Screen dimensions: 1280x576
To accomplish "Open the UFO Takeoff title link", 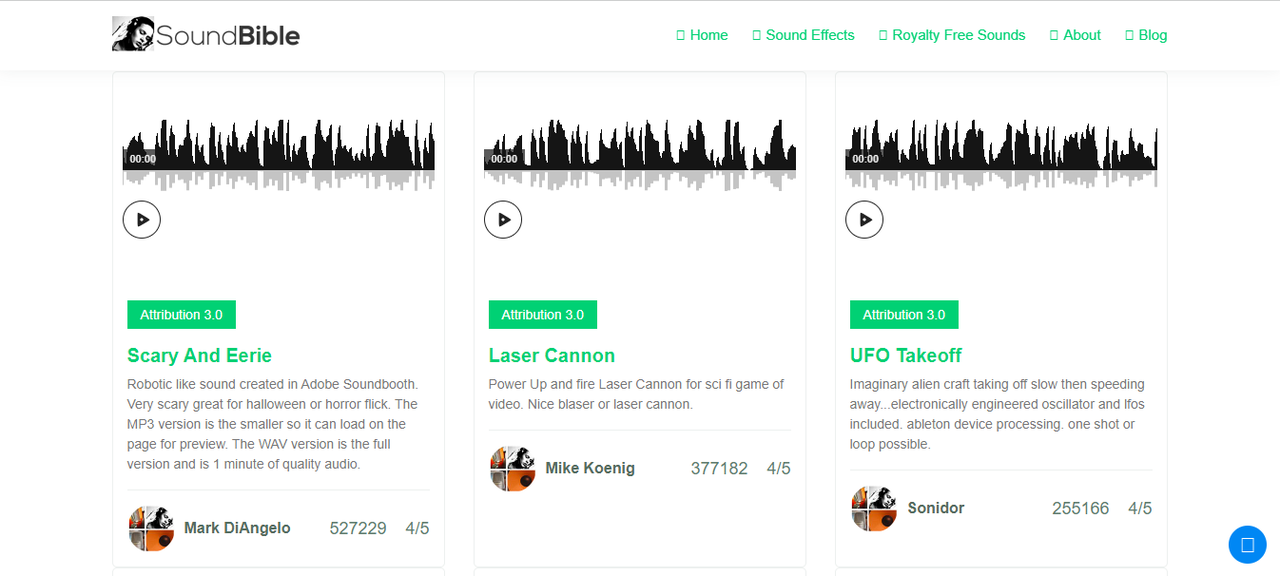I will [x=905, y=356].
